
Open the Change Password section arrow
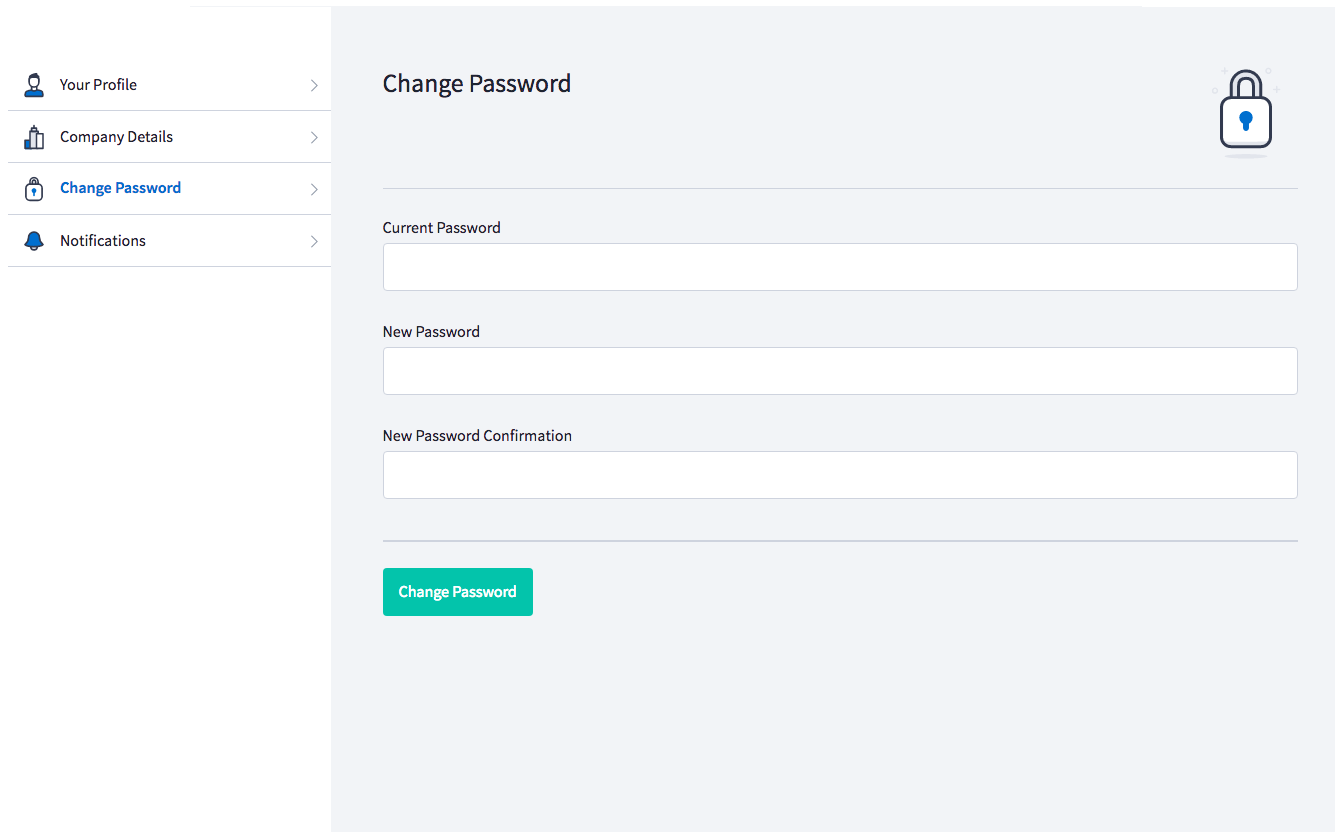tap(314, 188)
